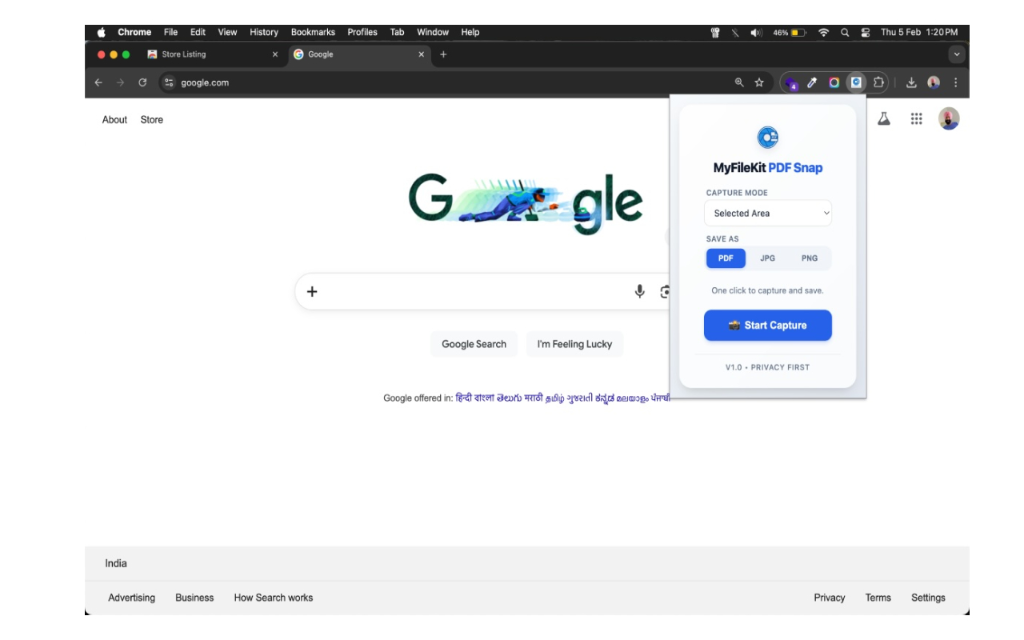Select PDF as save format

tap(726, 258)
